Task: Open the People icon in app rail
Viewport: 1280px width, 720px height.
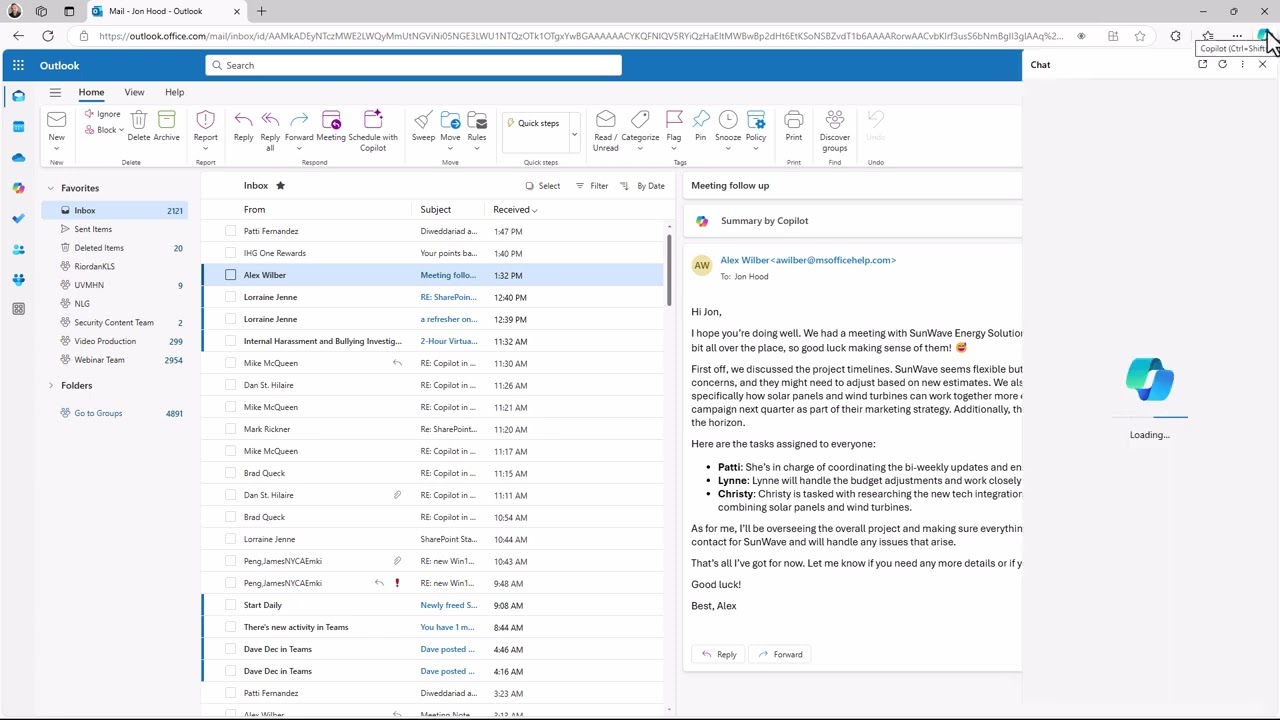Action: 18,249
